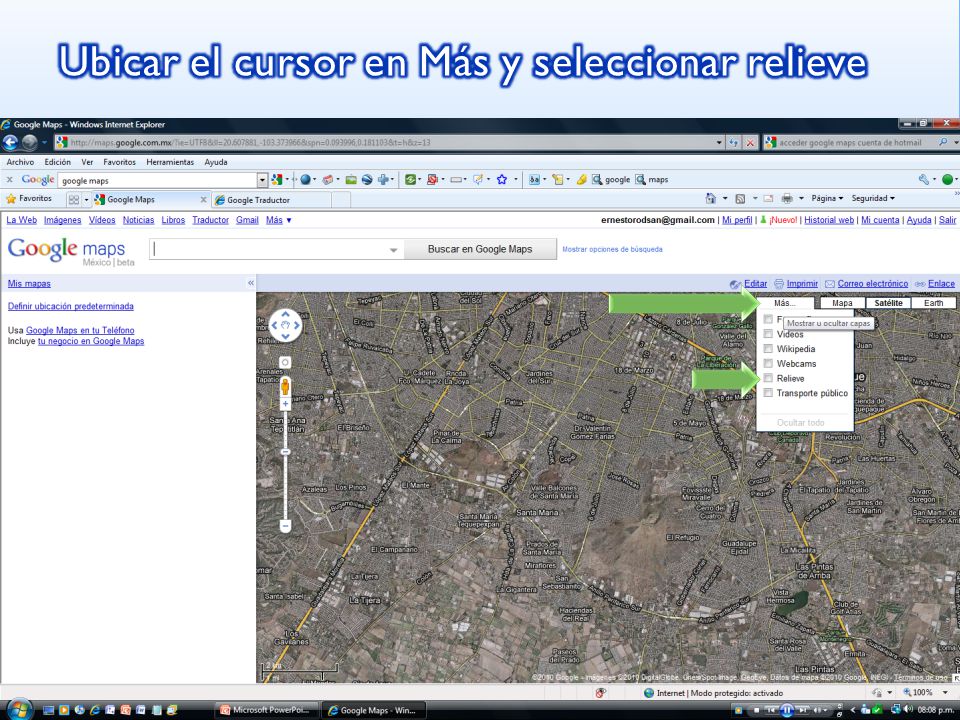
Task: Click the volume speaker icon in system tray
Action: click(x=908, y=710)
